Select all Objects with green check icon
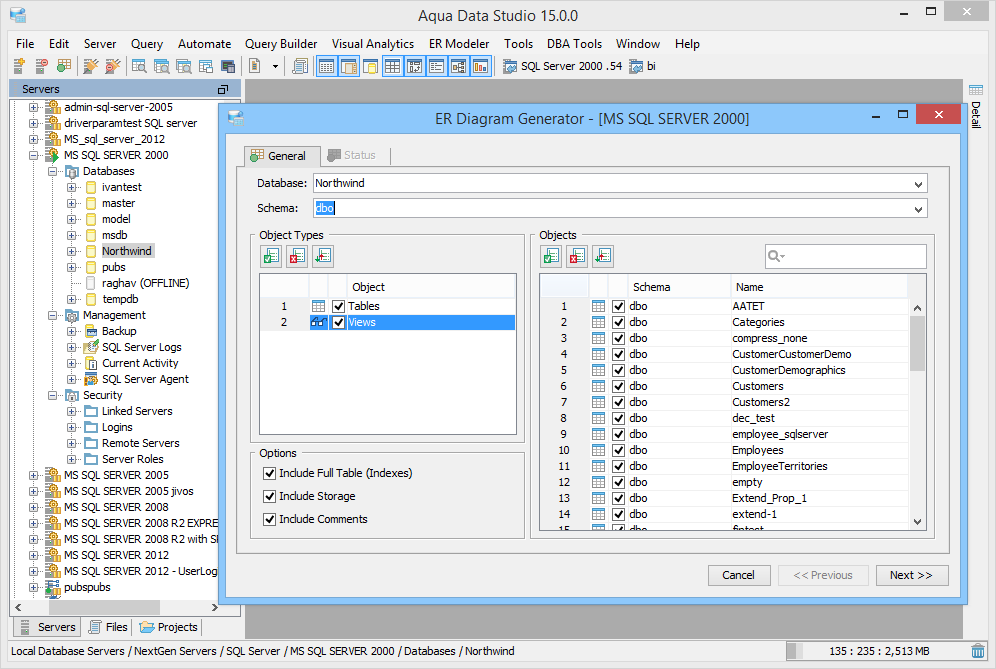This screenshot has height=669, width=996. click(551, 256)
